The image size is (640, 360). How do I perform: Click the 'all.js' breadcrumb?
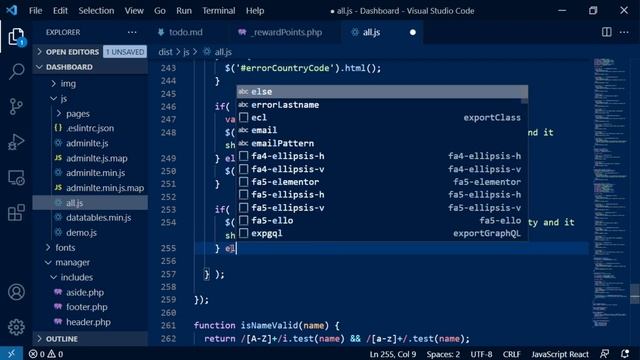[x=223, y=52]
